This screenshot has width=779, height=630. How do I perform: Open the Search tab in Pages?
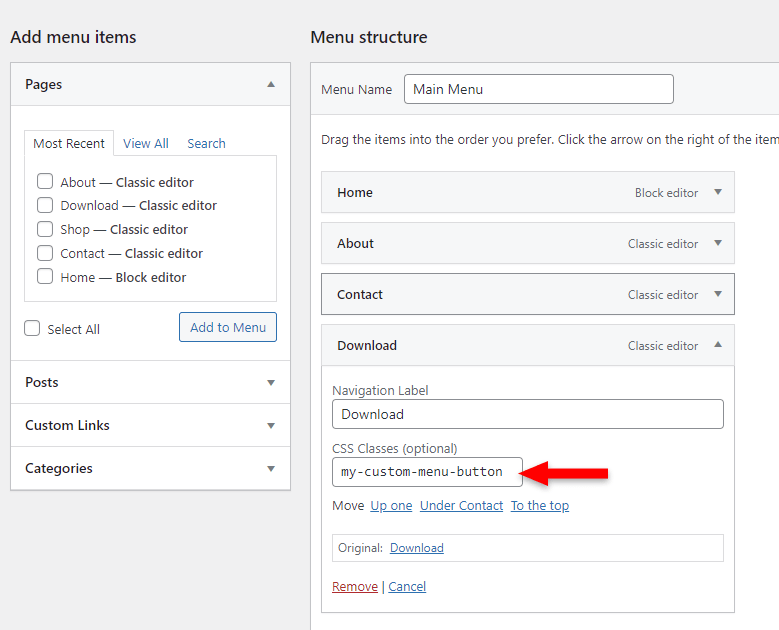(206, 143)
